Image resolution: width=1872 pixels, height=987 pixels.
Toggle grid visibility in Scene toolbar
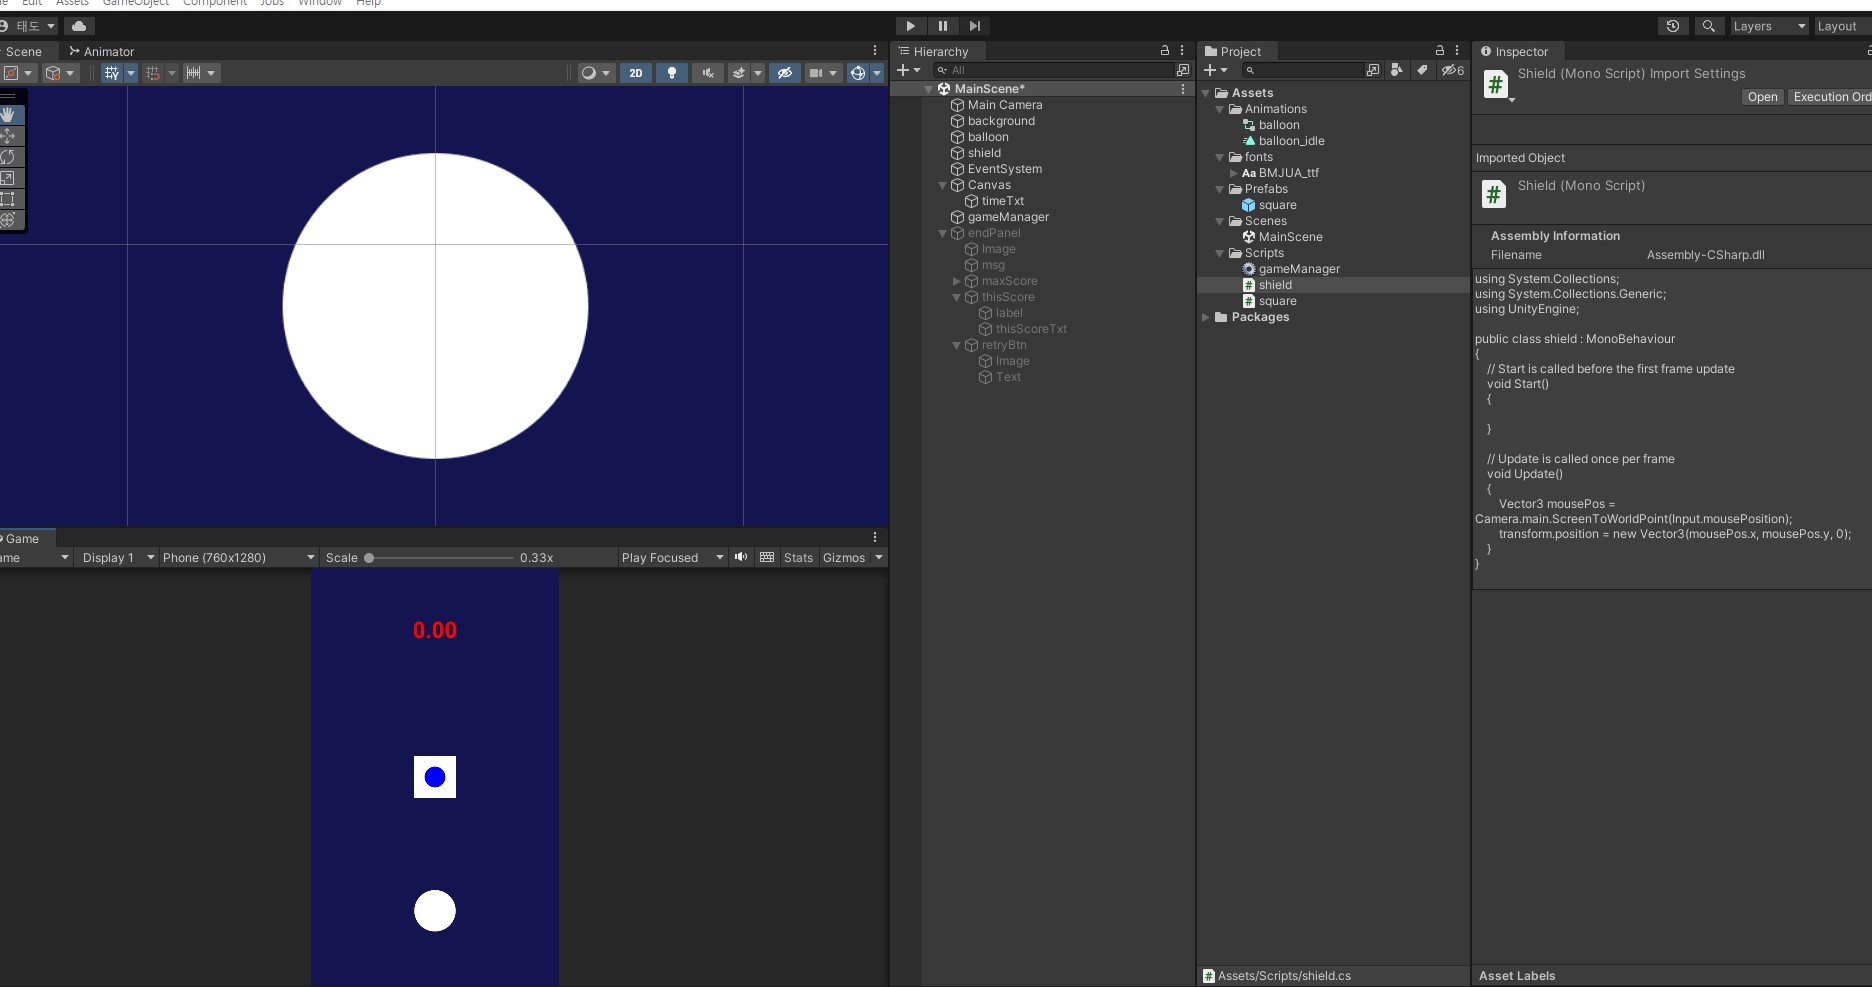point(112,73)
